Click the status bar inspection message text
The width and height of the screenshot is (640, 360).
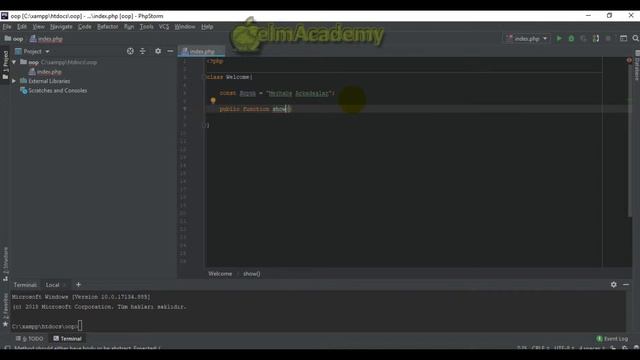87,348
